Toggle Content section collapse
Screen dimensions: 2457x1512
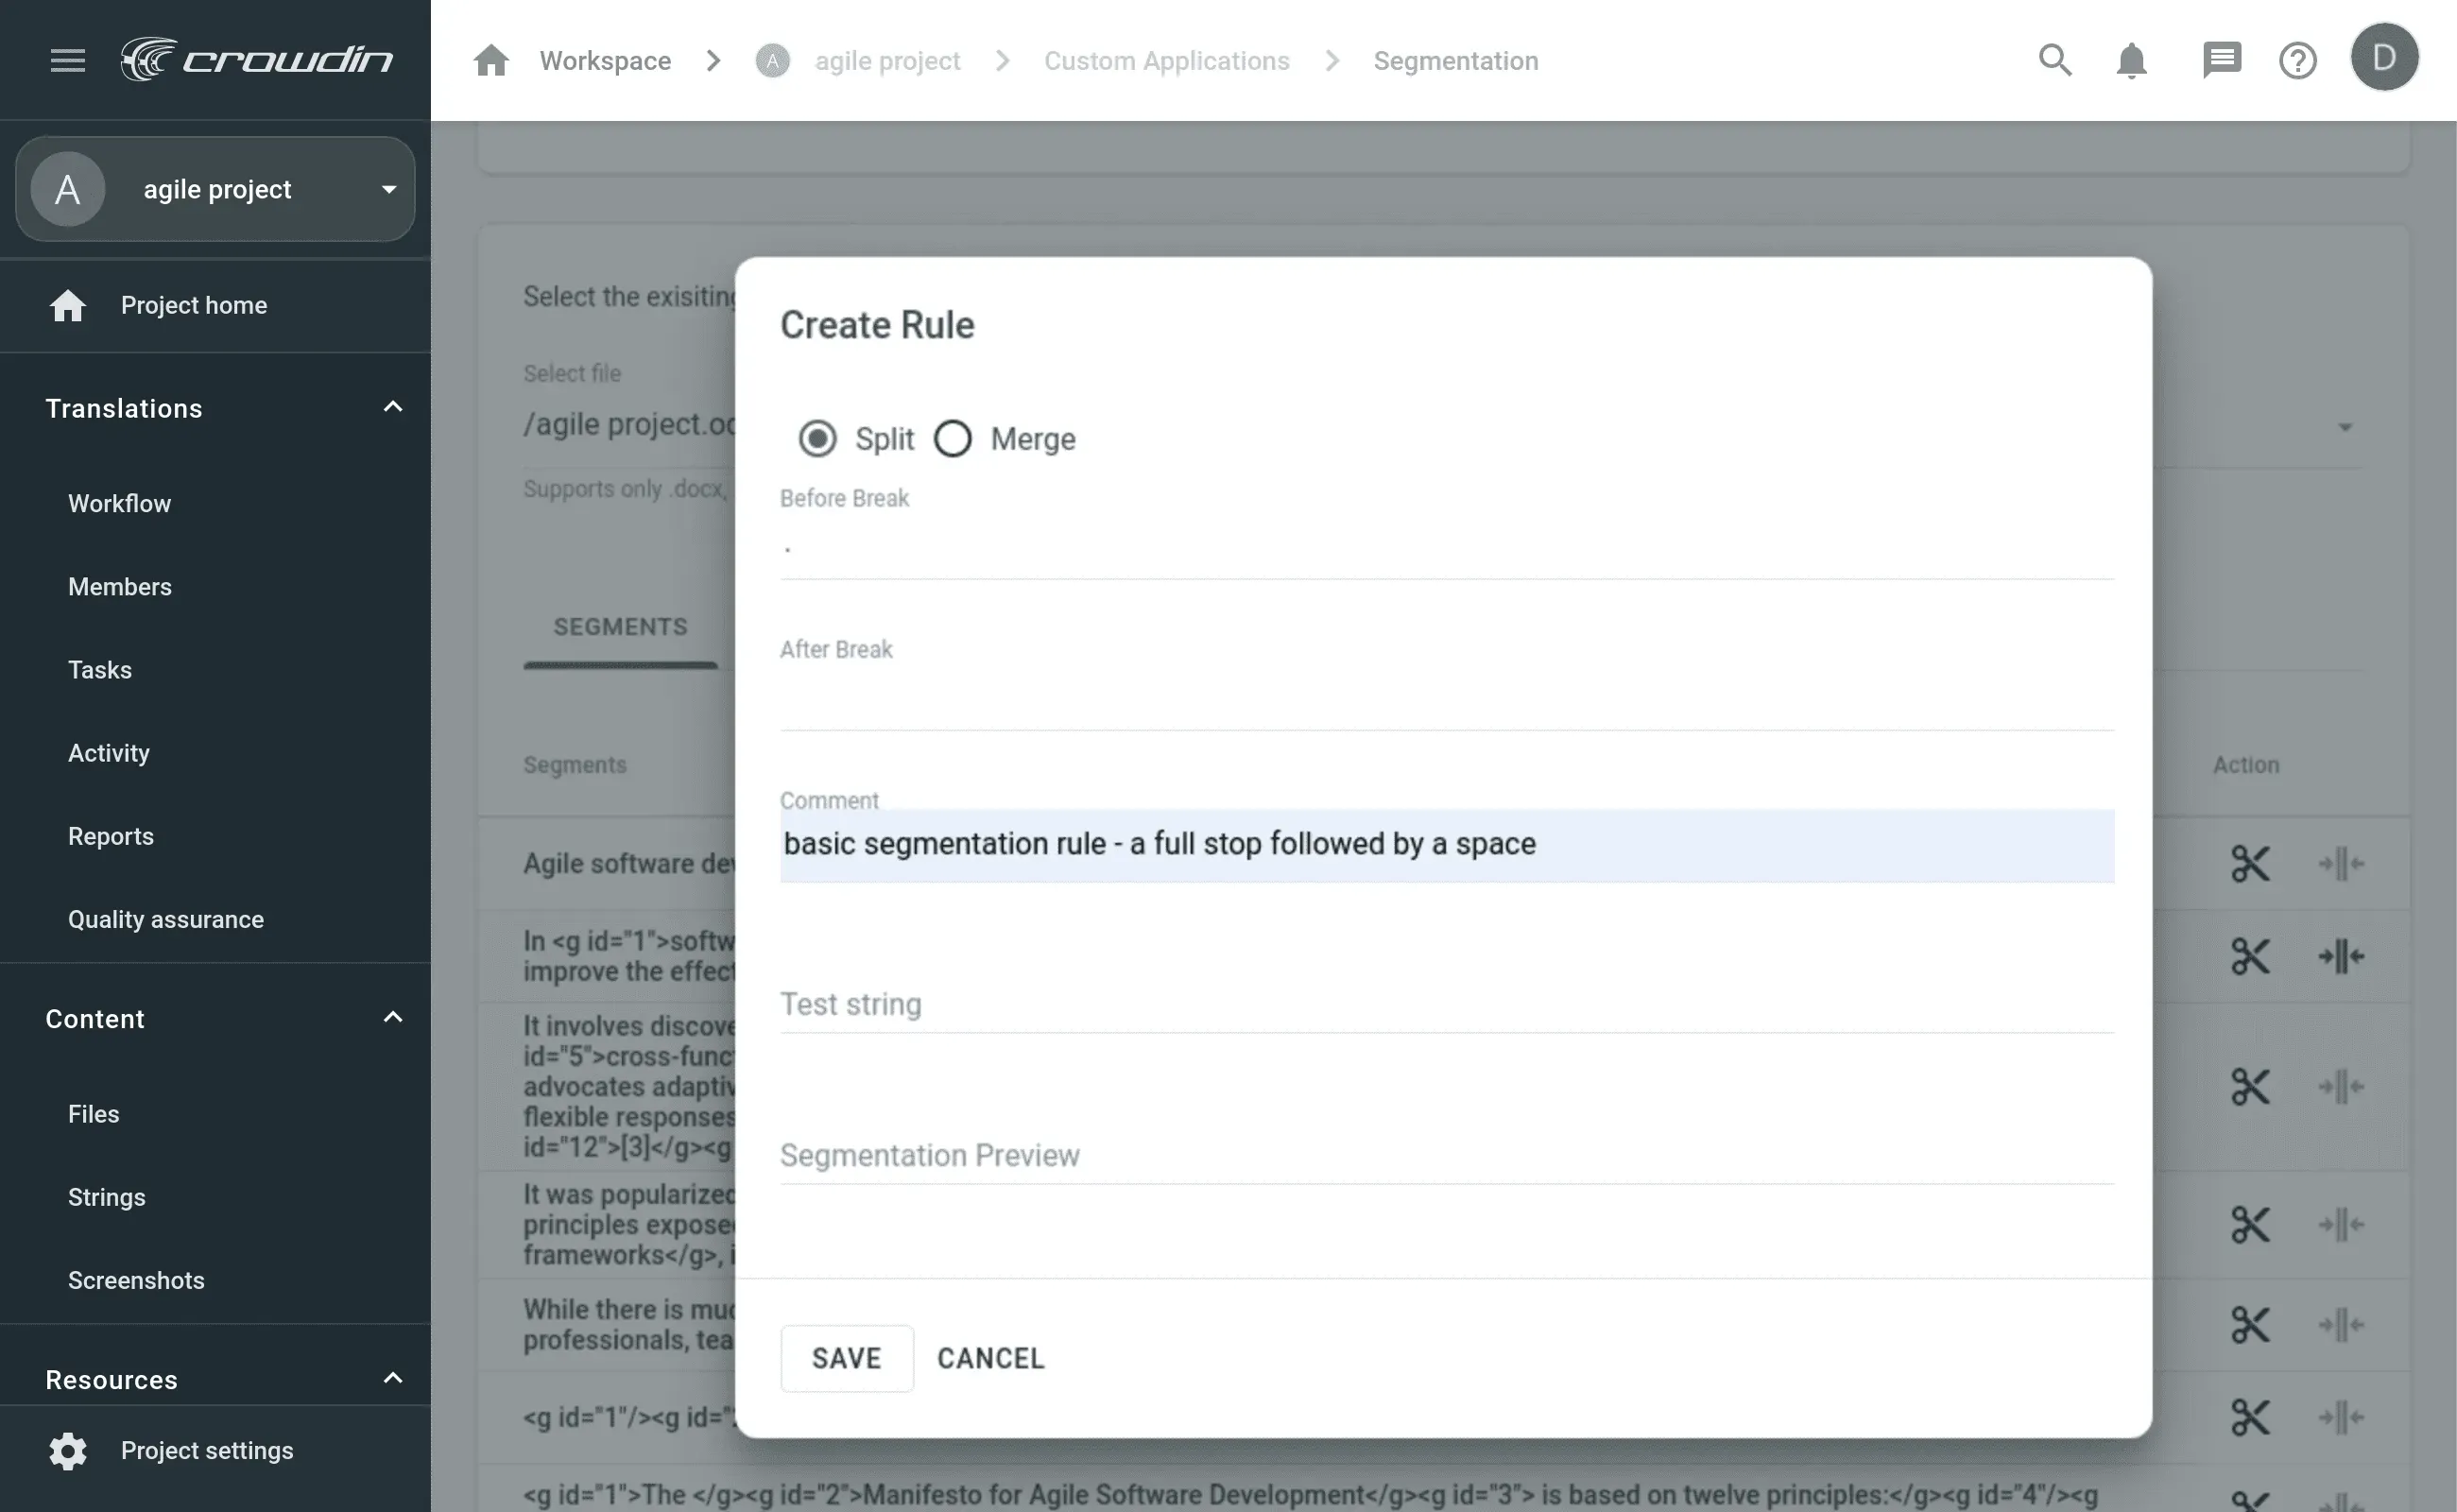coord(389,1018)
